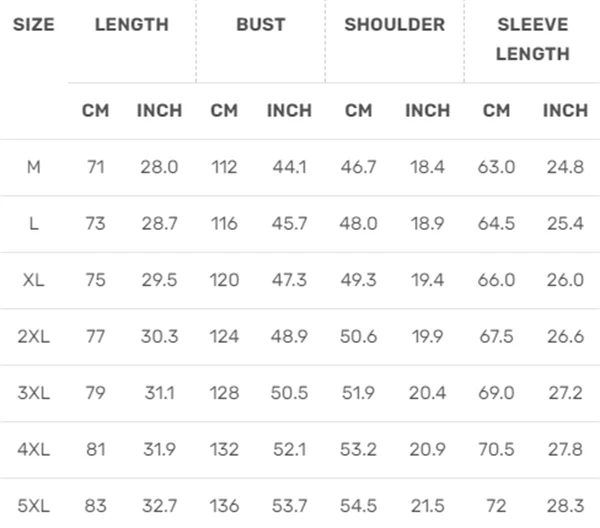600x528 pixels.
Task: Click the LENGTH column header
Action: [x=132, y=25]
